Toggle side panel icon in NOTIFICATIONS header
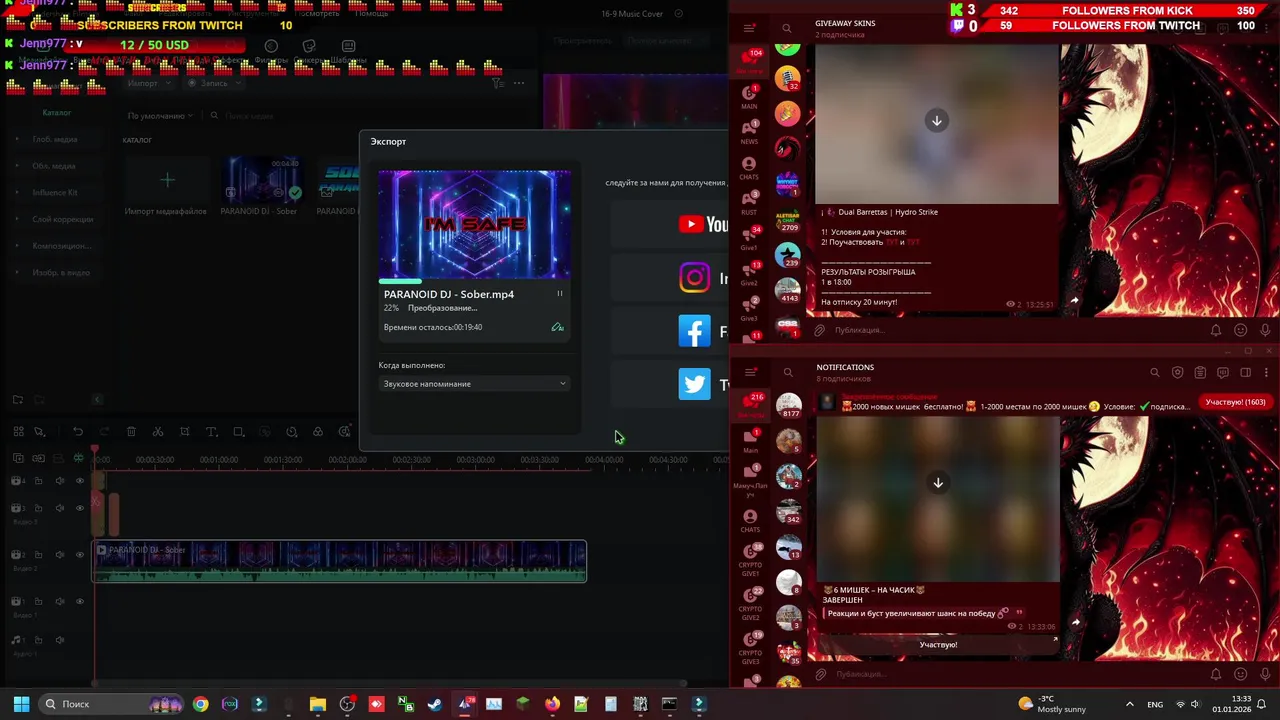 (1246, 373)
